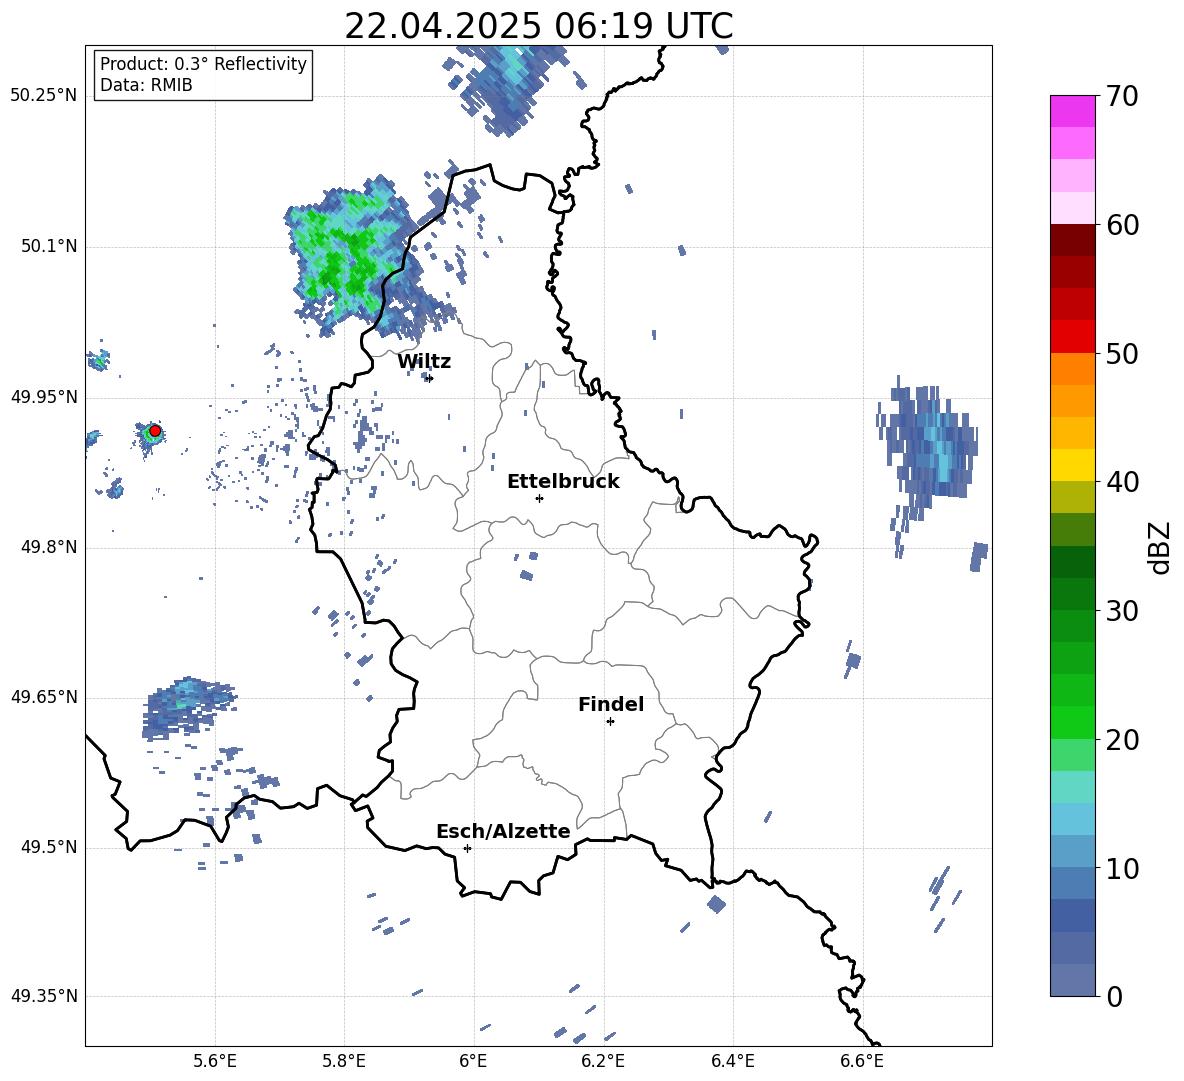Click the yellow colorbar segment near 40
The image size is (1184, 1081).
coord(1072,465)
